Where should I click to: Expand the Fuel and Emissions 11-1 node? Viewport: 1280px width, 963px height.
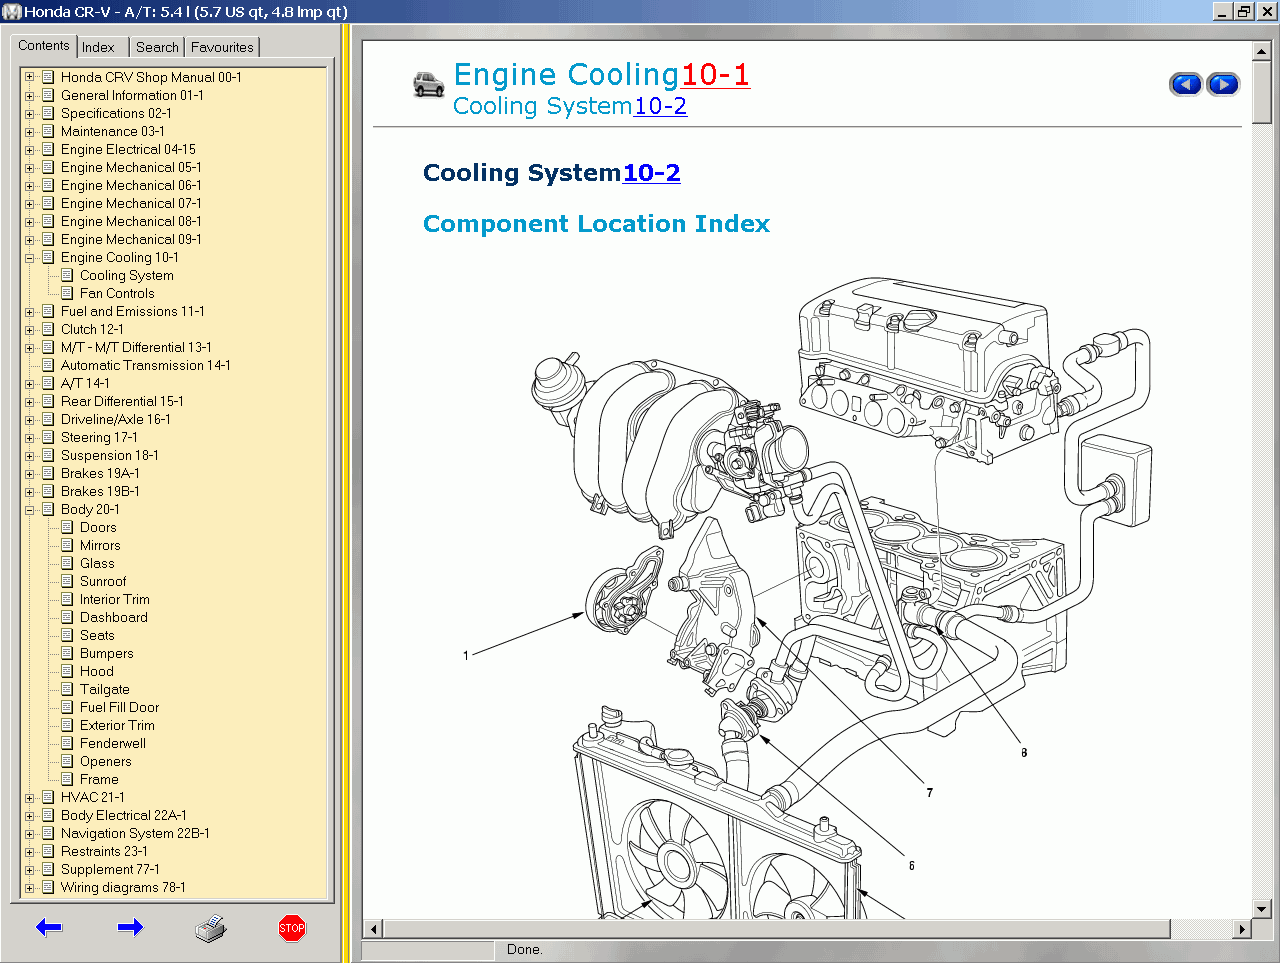pyautogui.click(x=29, y=312)
